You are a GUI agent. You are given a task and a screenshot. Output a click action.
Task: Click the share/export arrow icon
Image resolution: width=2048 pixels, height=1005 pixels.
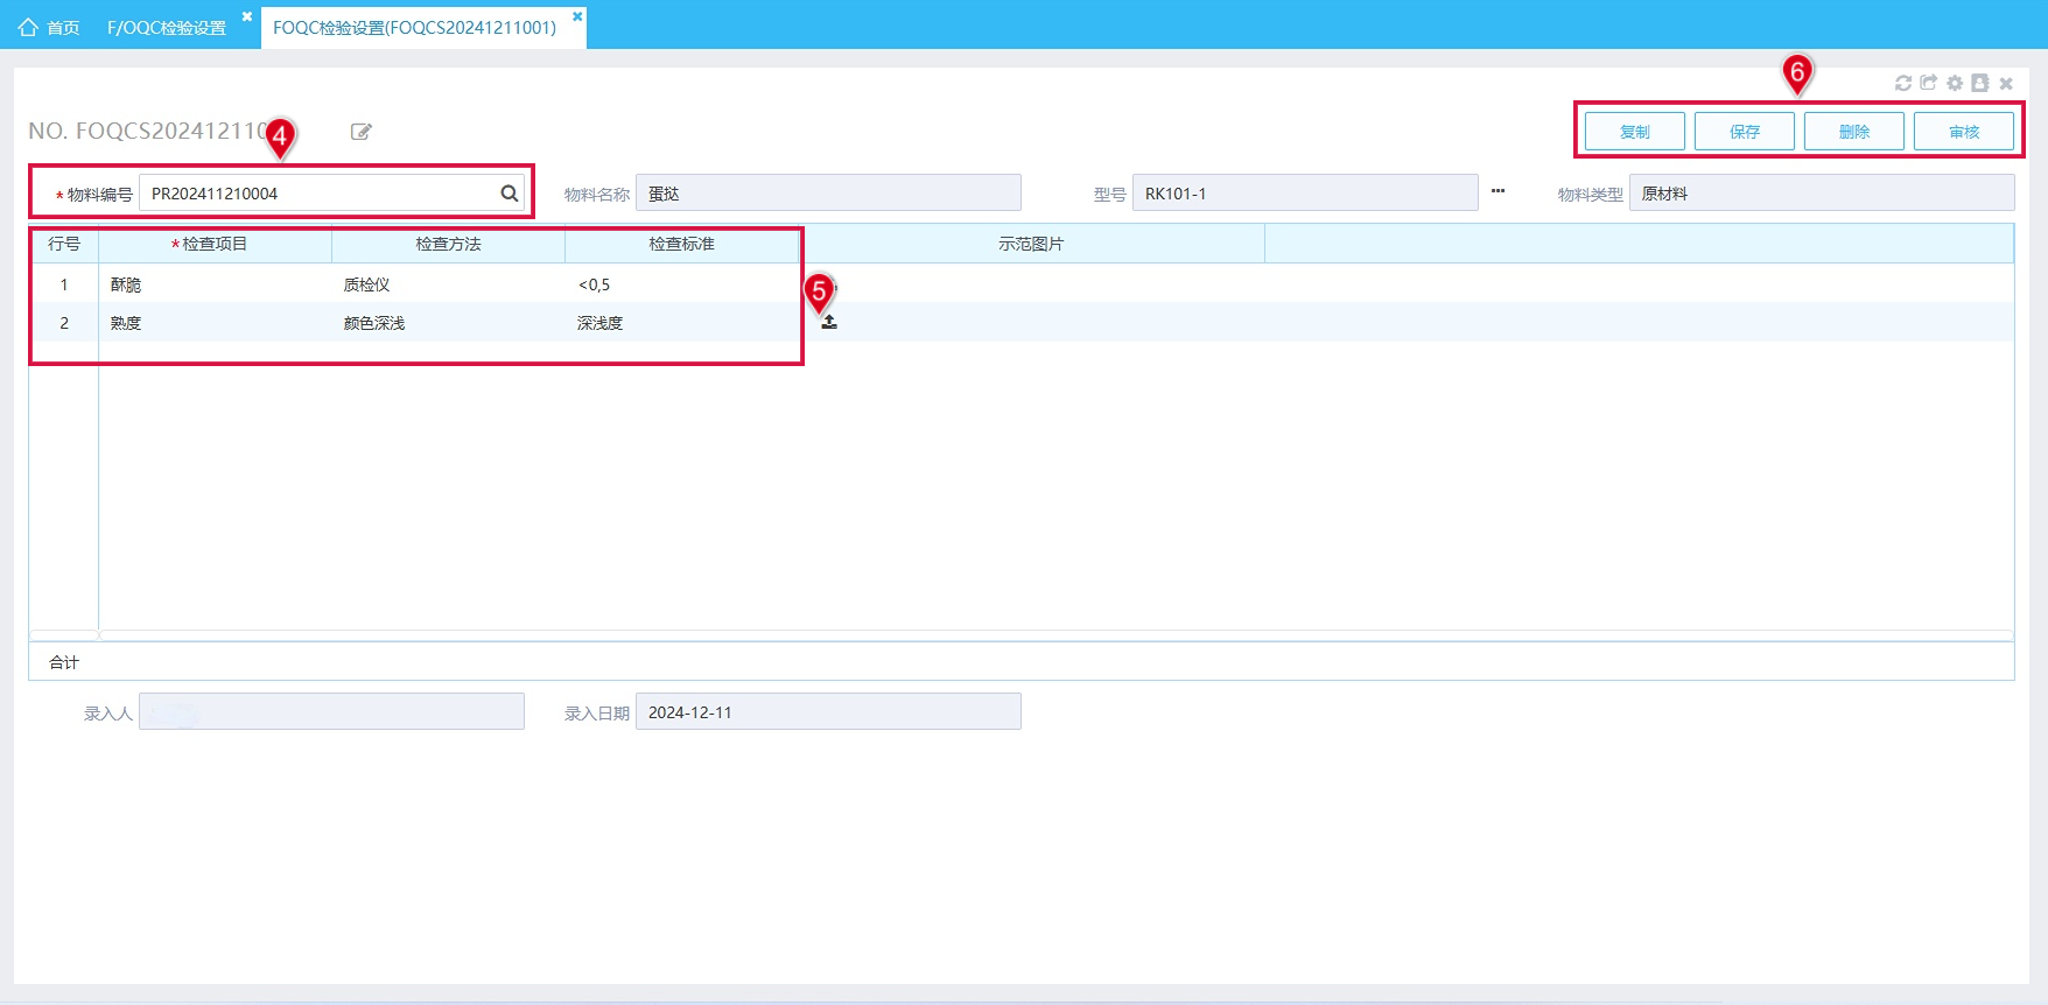pos(1928,83)
